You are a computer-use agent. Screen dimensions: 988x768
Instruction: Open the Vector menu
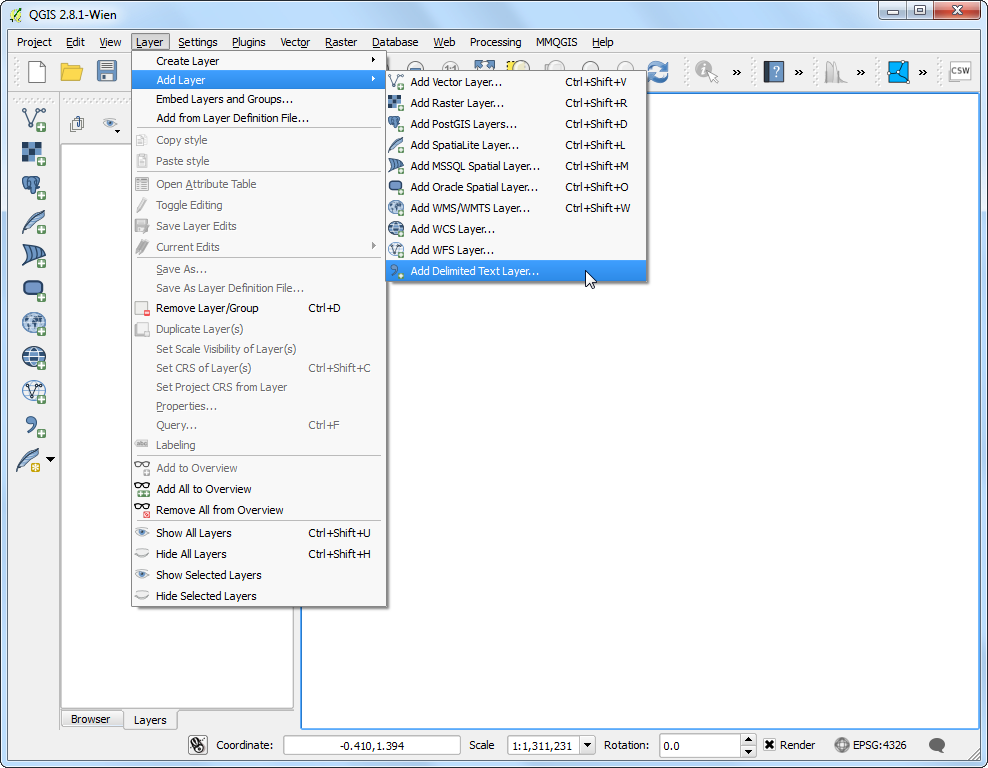pyautogui.click(x=295, y=42)
